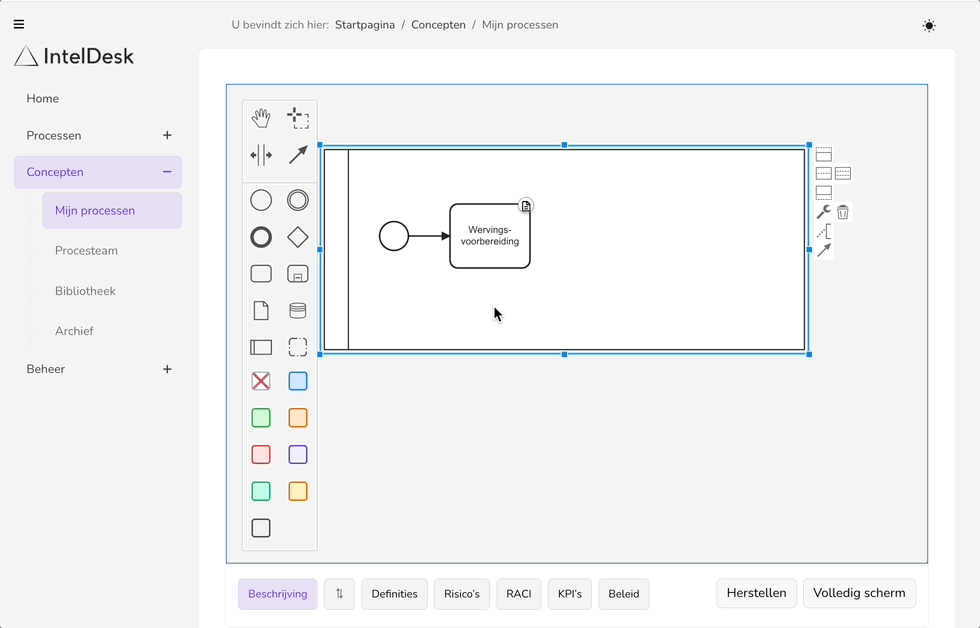This screenshot has height=628, width=980.
Task: Activate the hand tool in the palette
Action: 261,119
